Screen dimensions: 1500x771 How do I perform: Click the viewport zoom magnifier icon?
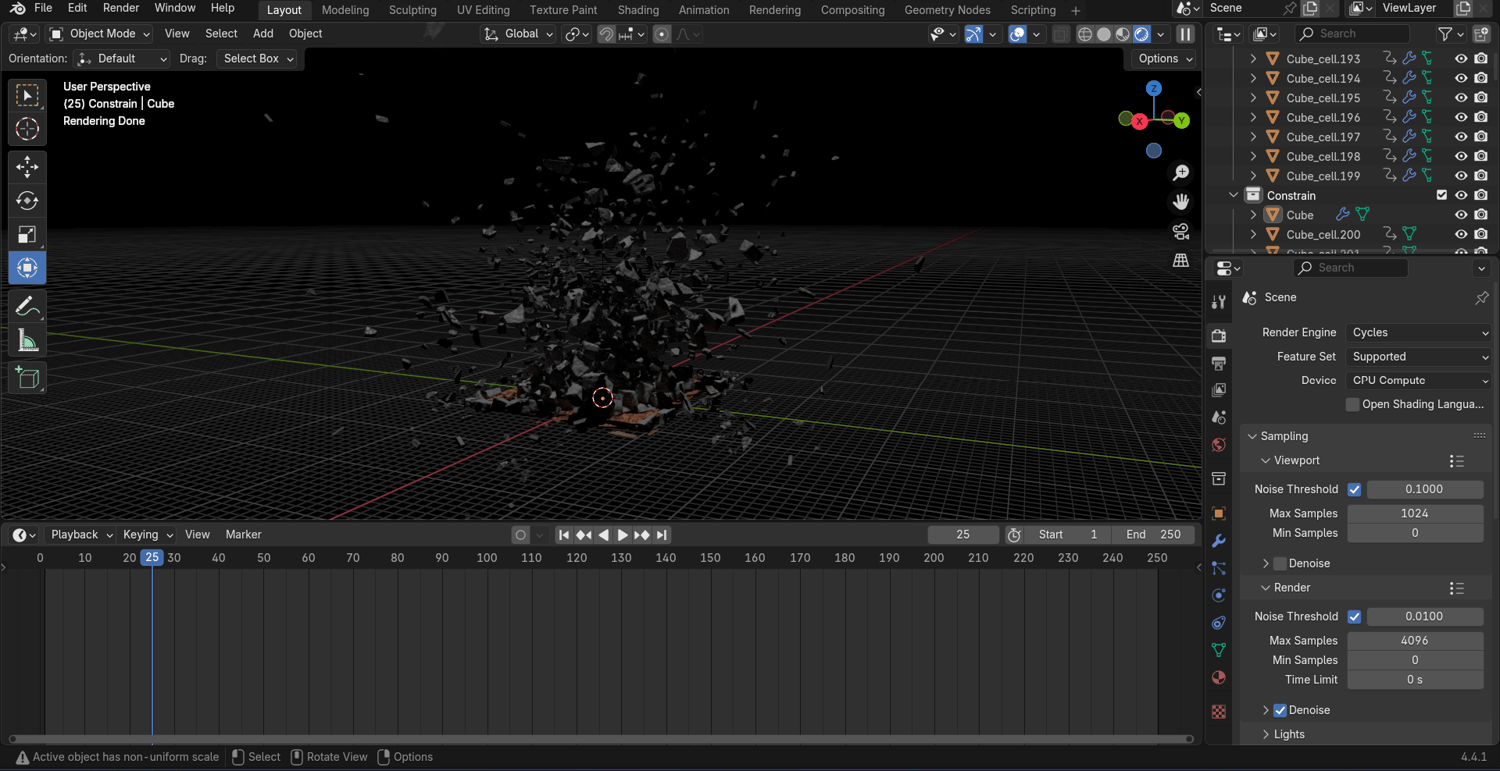(x=1181, y=173)
